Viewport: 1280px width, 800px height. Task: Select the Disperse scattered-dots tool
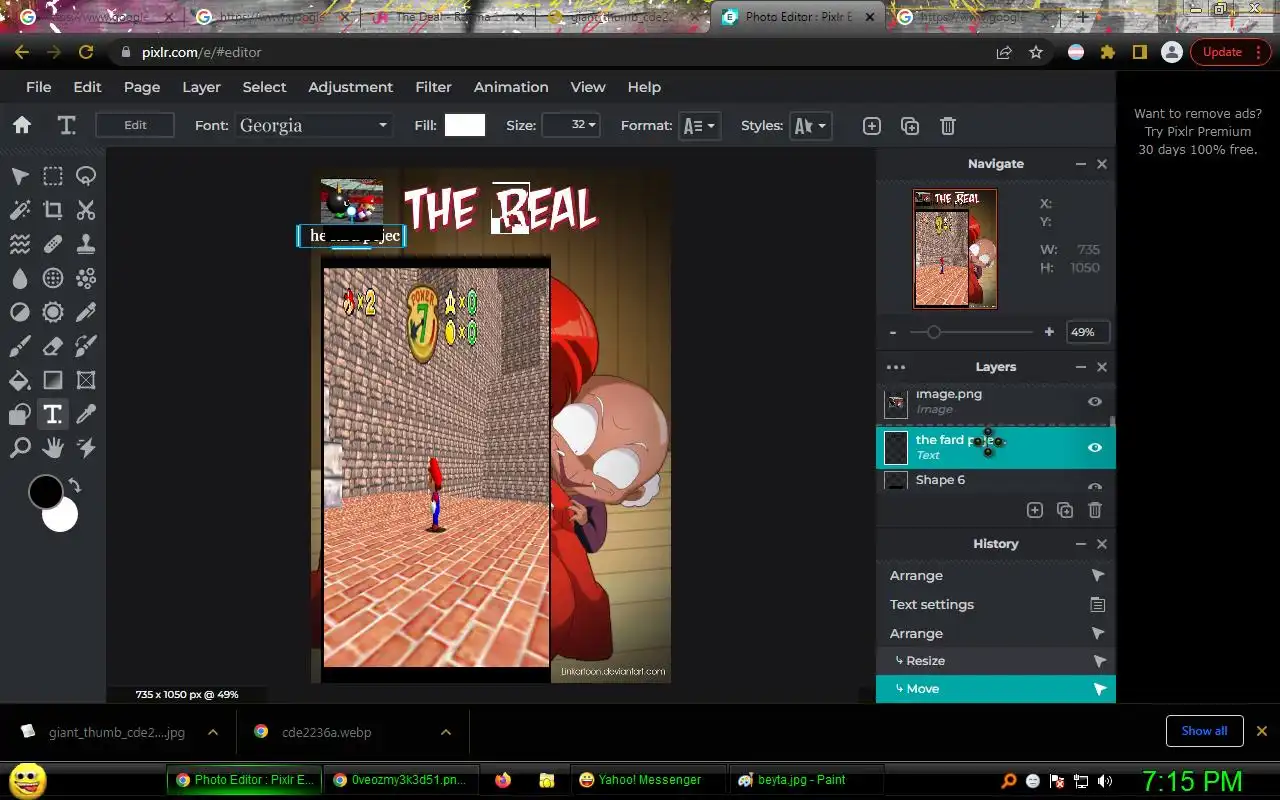(86, 278)
